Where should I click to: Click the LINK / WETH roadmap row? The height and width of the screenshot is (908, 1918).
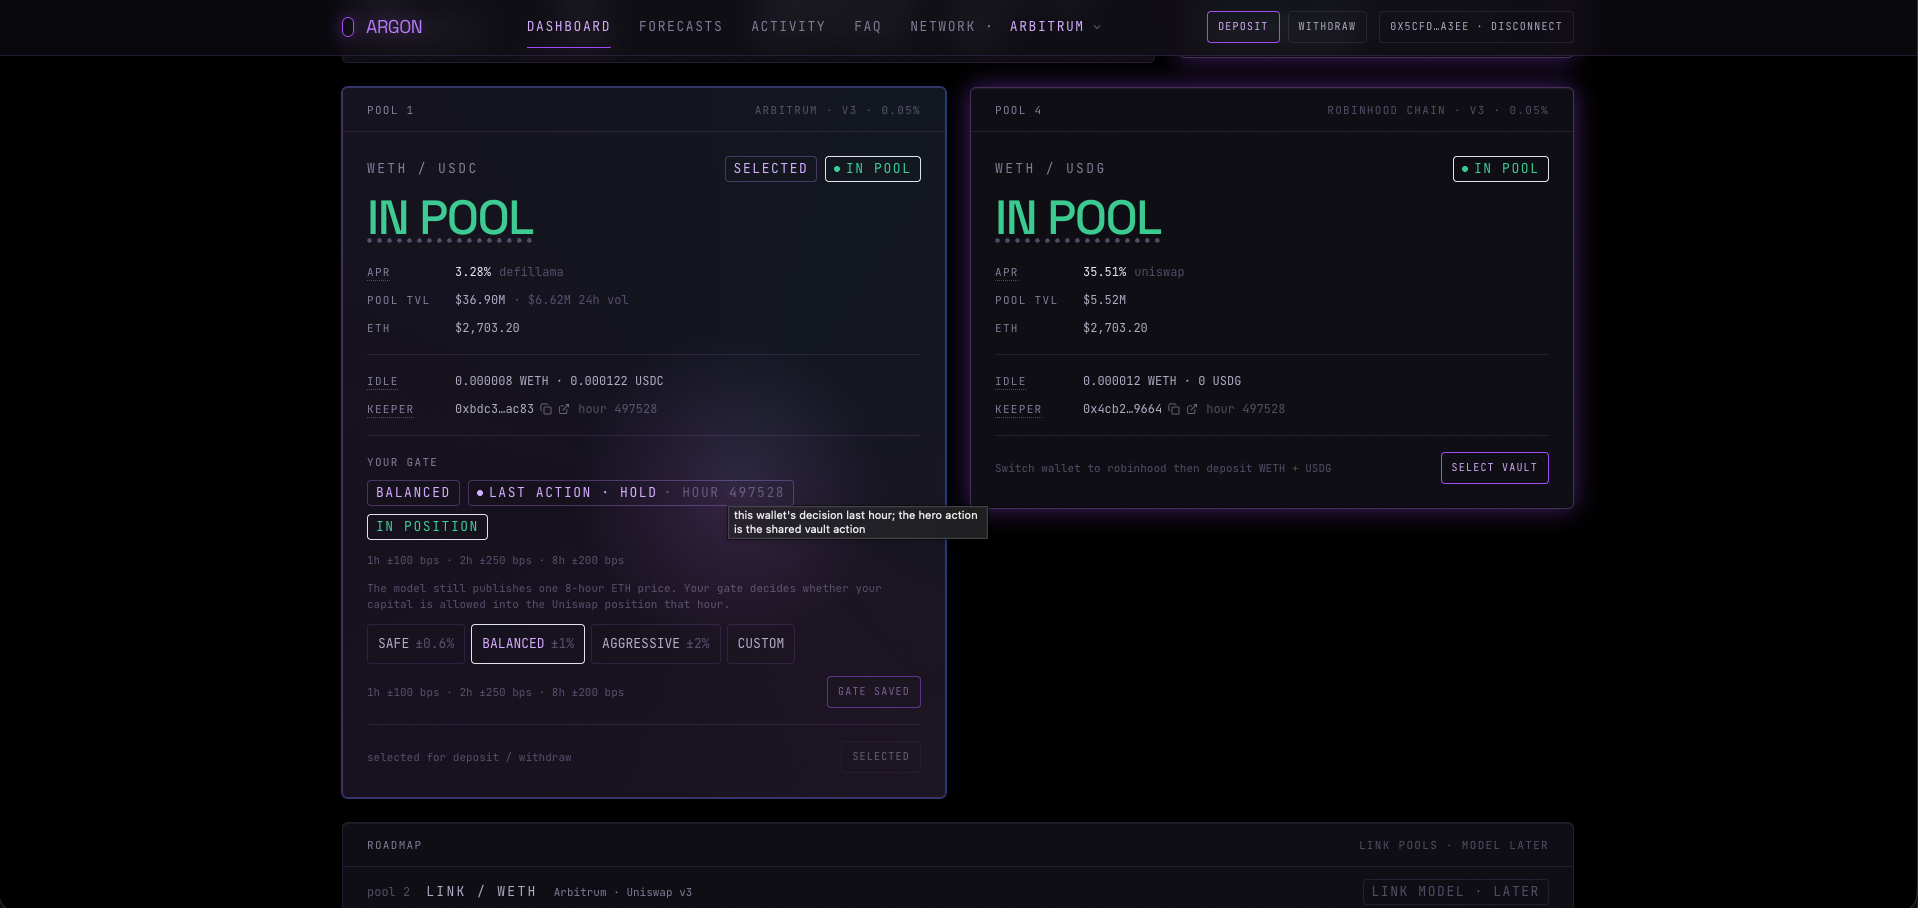pos(957,892)
